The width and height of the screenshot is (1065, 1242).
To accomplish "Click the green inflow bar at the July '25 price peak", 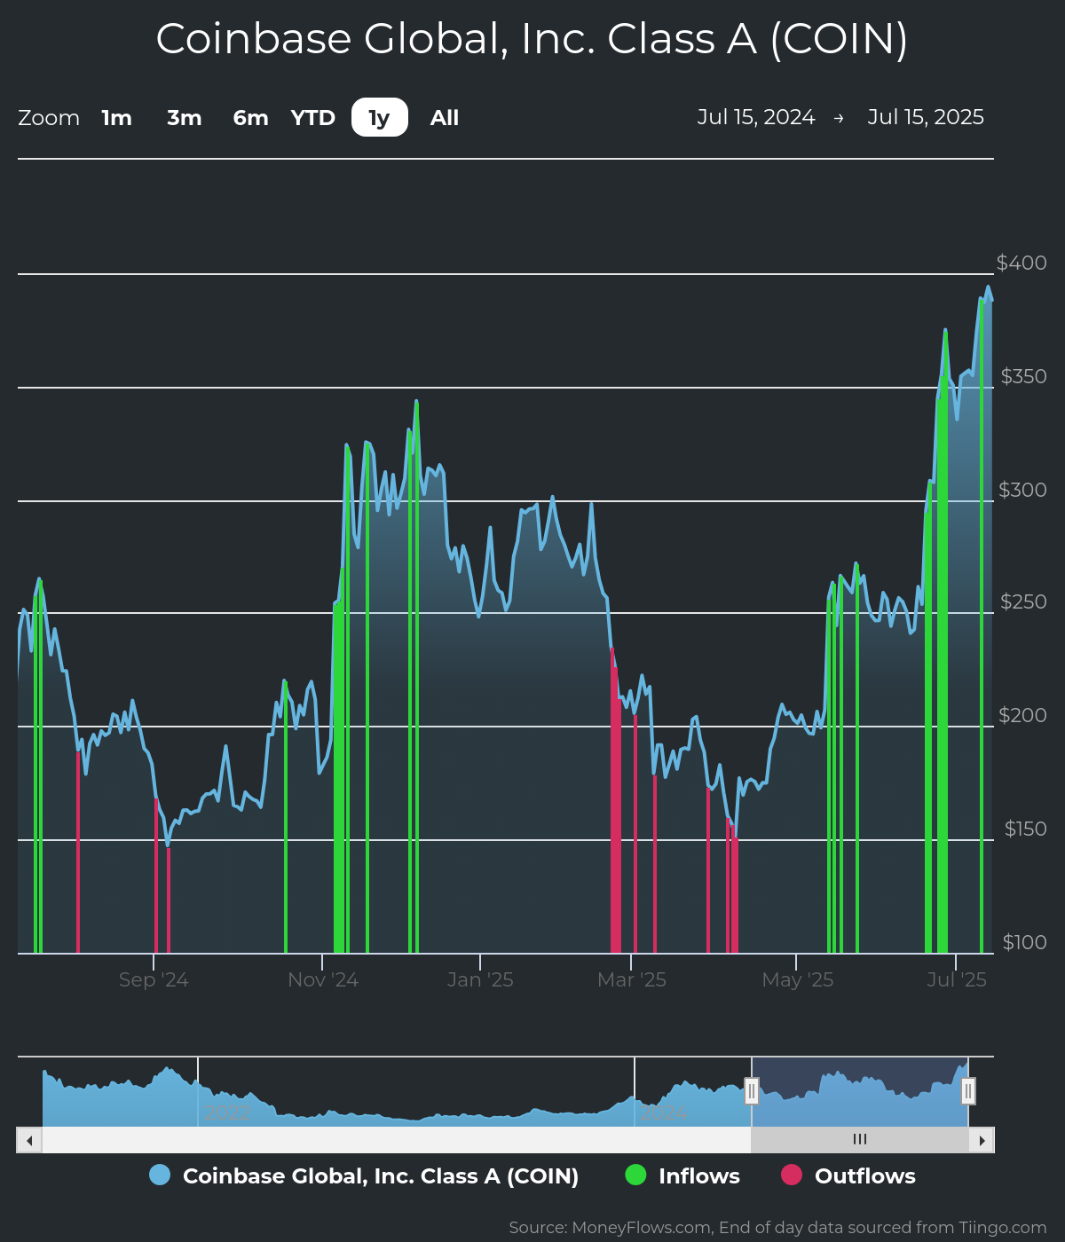I will (981, 625).
